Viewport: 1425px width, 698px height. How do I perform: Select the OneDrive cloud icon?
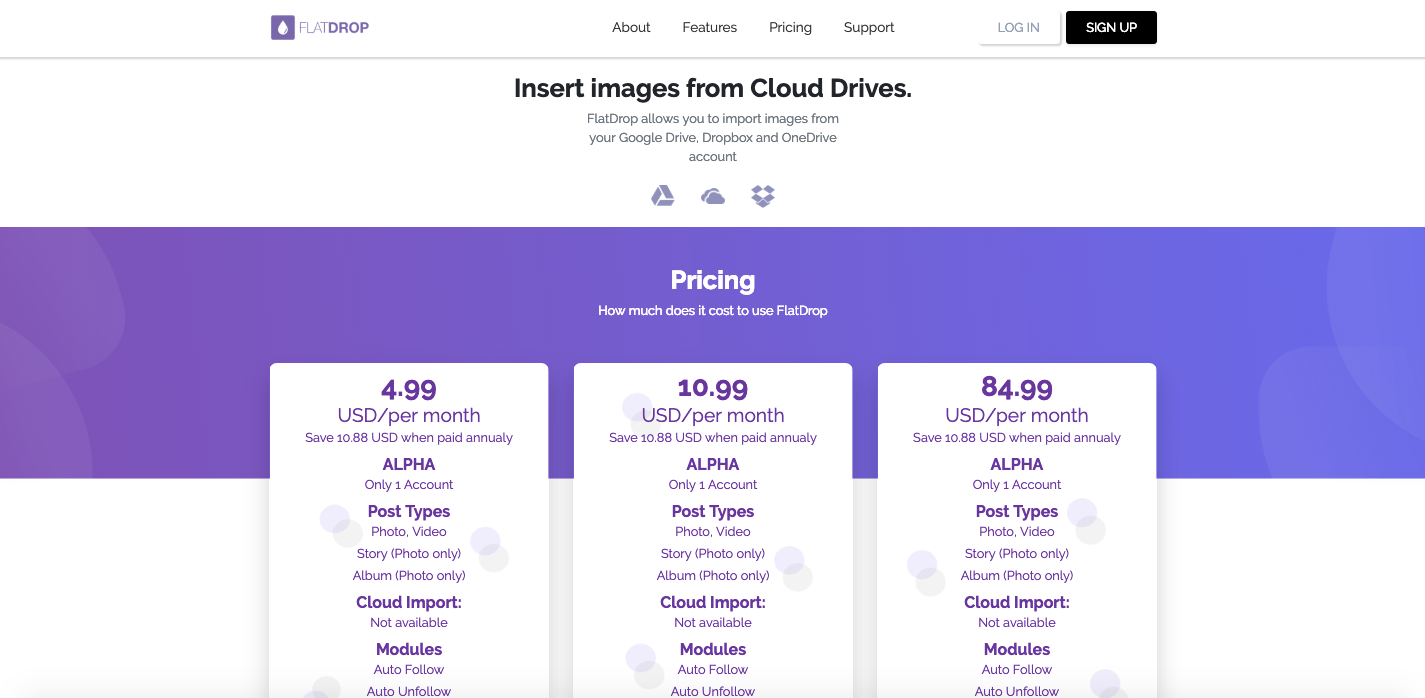[713, 196]
